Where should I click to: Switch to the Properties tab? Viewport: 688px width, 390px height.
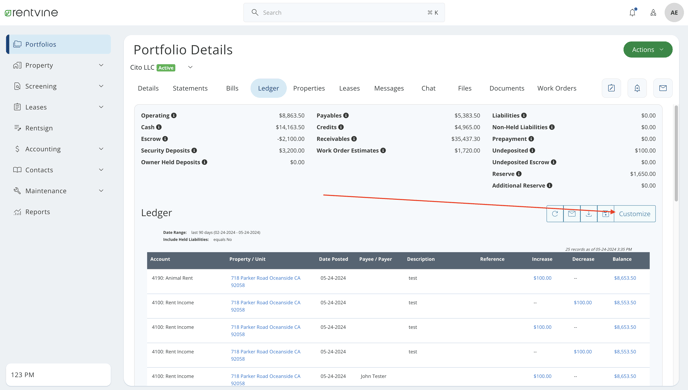coord(309,88)
